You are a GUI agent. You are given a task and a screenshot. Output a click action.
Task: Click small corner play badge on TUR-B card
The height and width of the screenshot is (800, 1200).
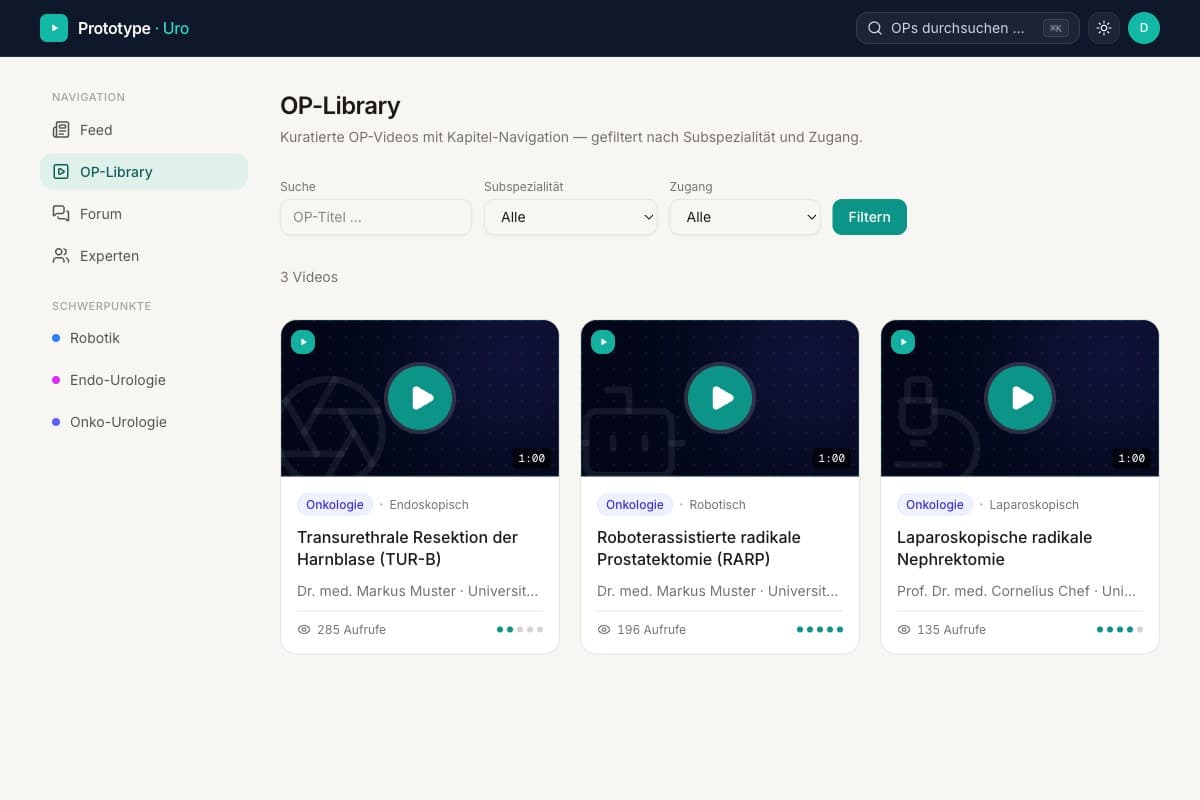tap(303, 342)
